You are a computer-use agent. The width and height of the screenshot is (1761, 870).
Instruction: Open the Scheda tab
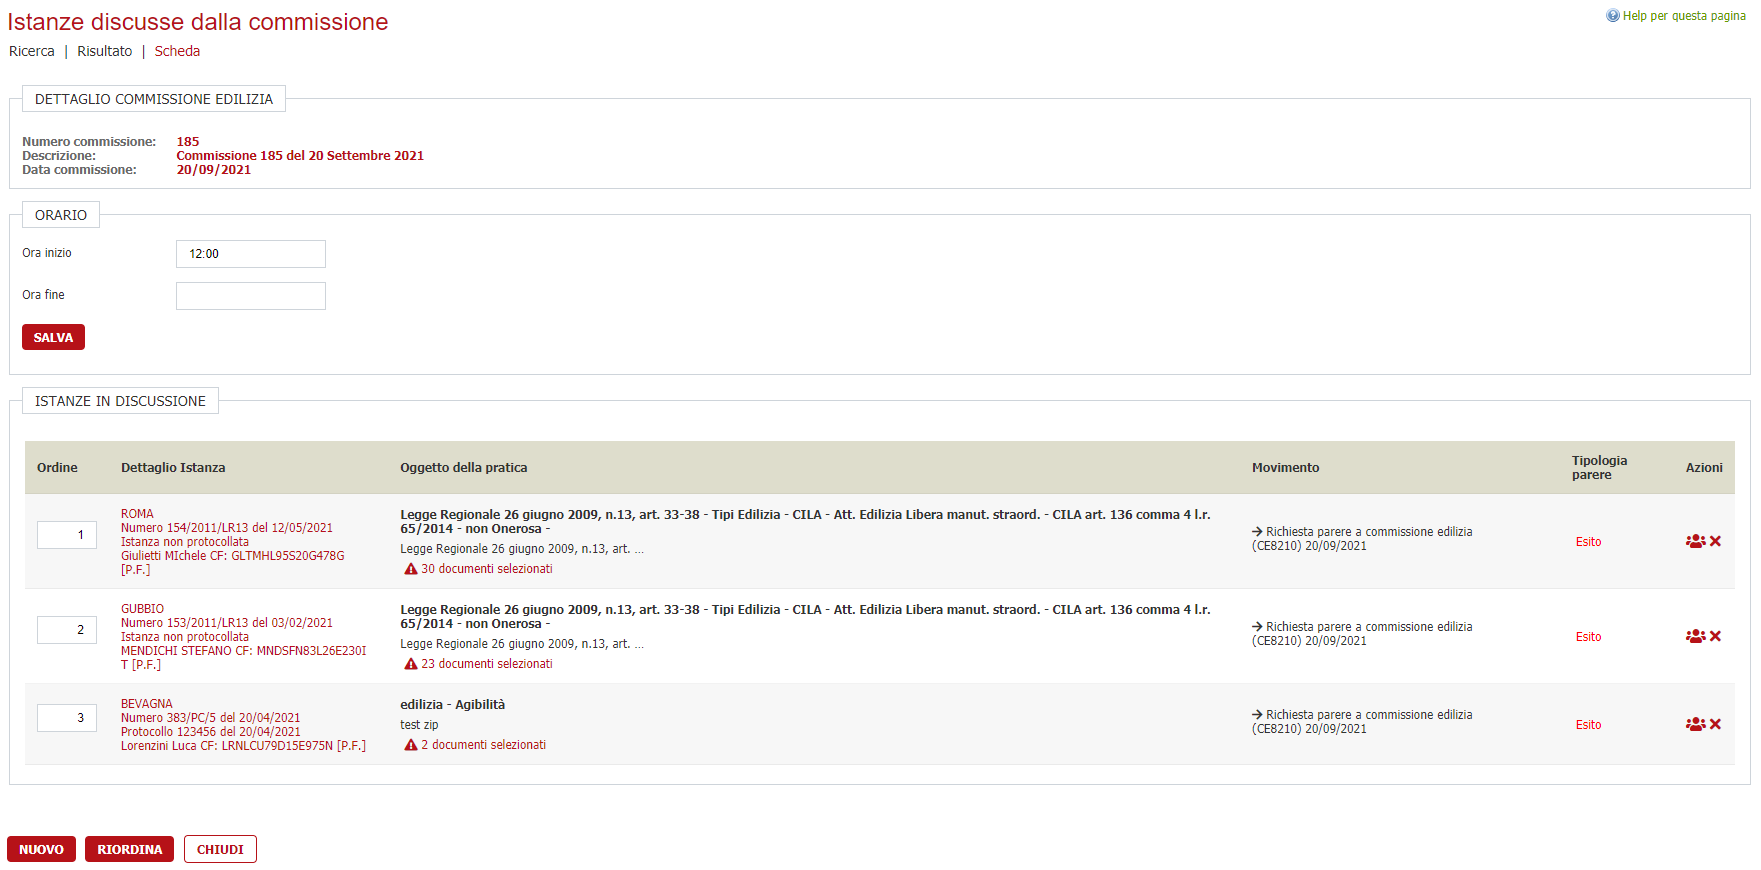click(177, 51)
